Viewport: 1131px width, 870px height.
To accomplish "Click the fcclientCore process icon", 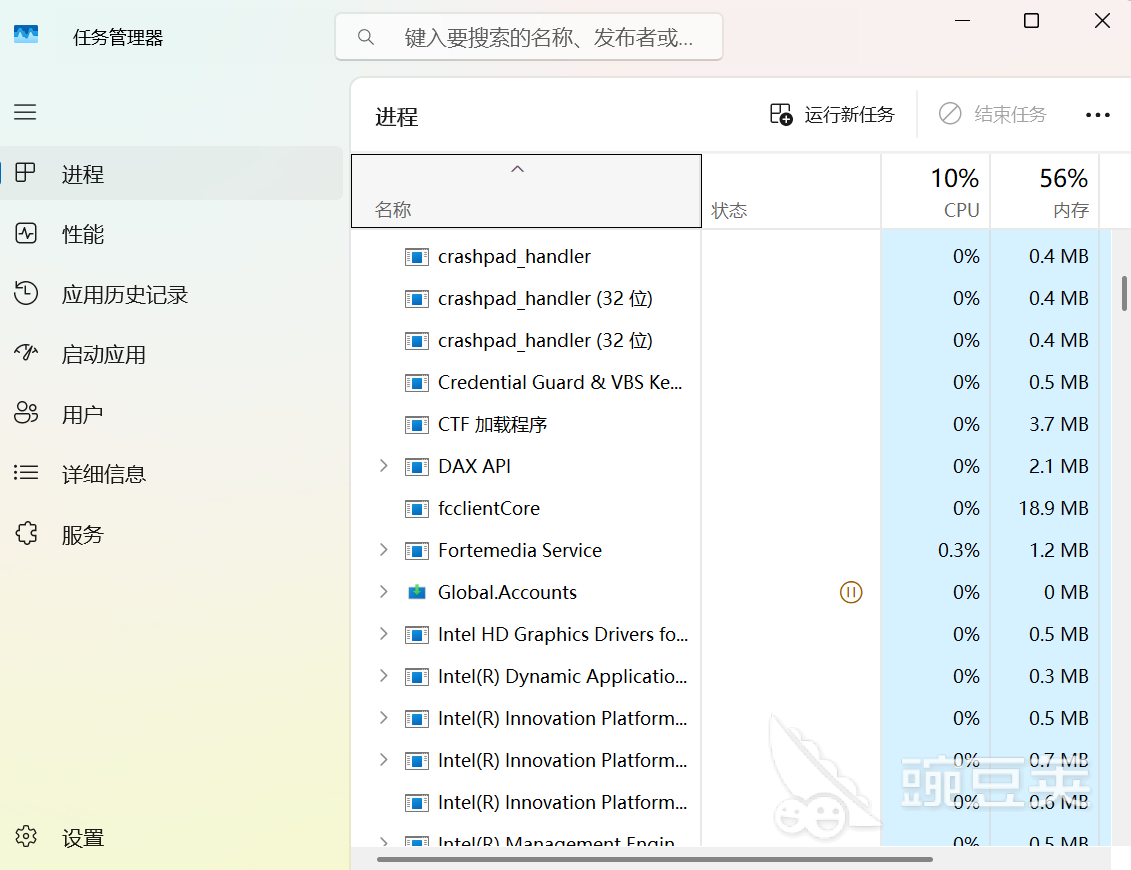I will click(x=417, y=509).
